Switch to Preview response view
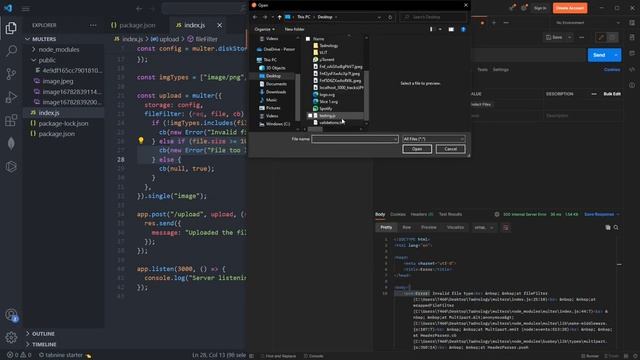 coord(429,227)
